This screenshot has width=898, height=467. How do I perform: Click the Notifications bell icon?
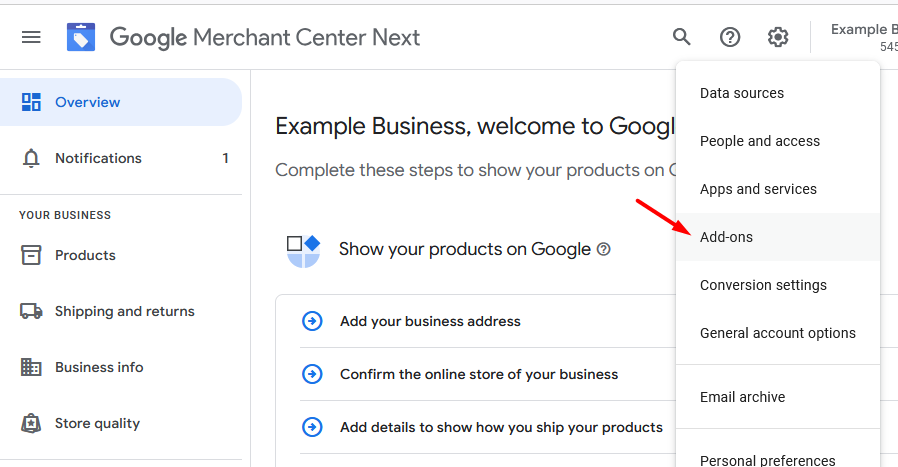(31, 158)
